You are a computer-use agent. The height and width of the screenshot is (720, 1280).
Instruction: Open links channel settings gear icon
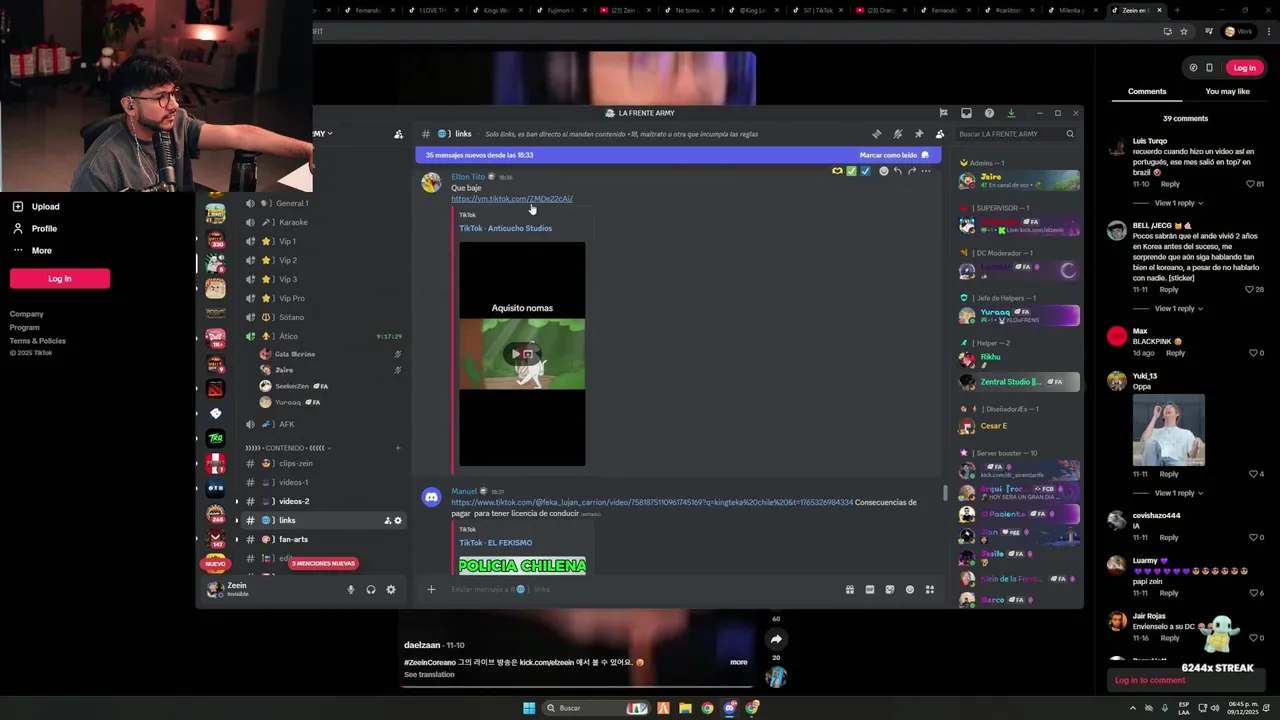pyautogui.click(x=398, y=520)
